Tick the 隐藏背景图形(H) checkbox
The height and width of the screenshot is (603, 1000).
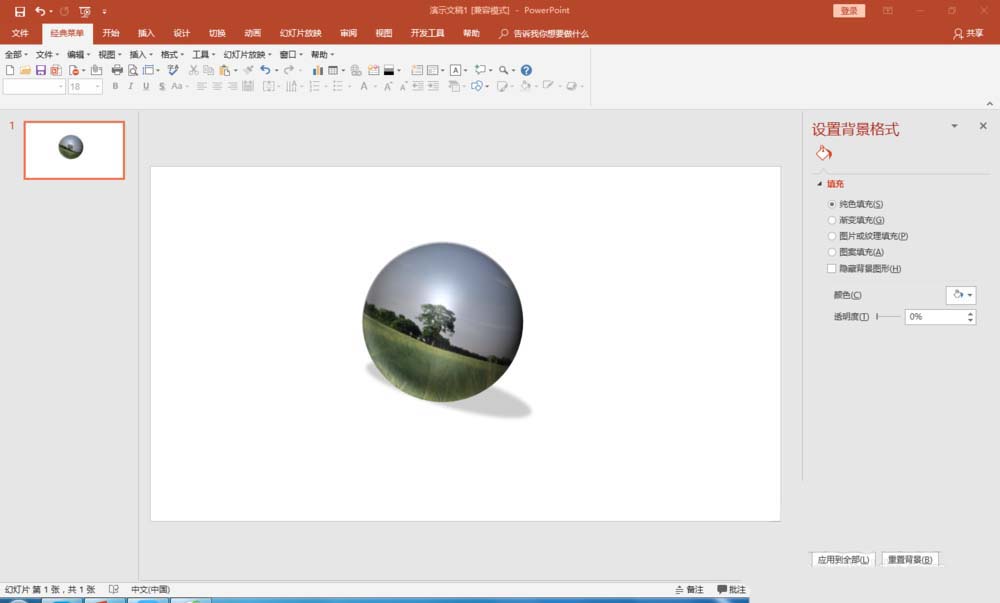832,268
